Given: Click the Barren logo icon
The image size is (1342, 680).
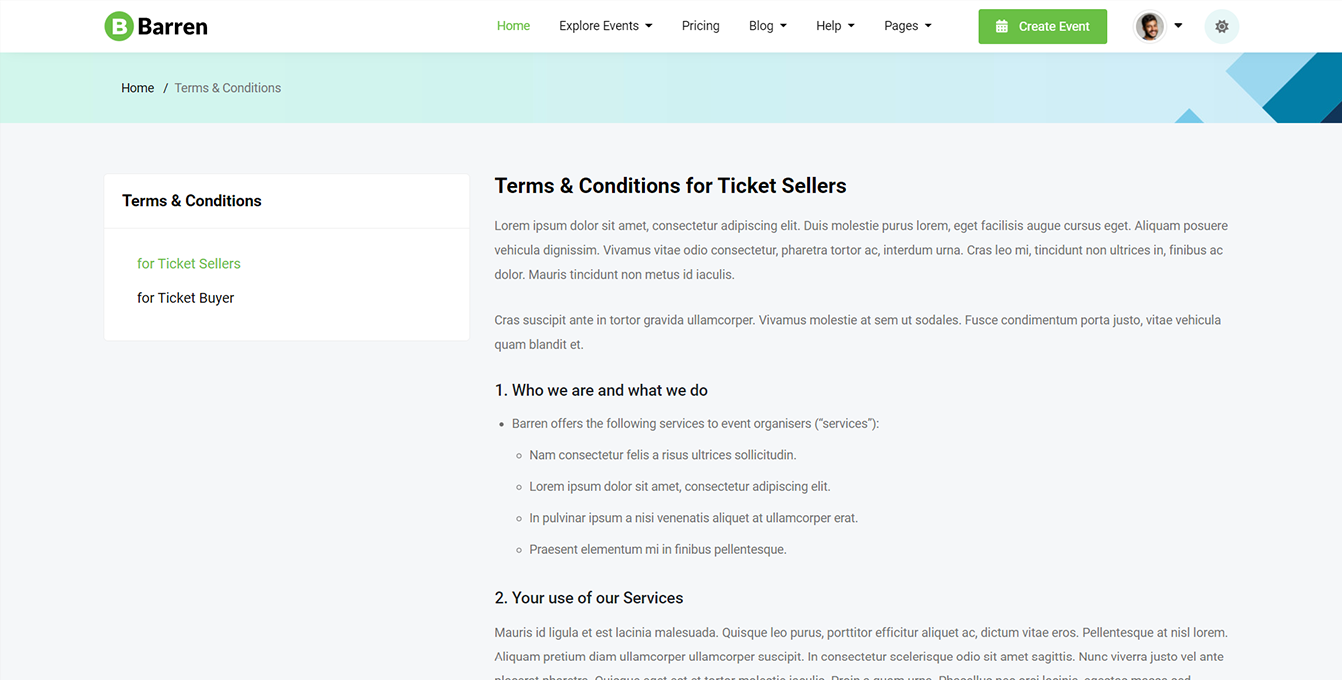Looking at the screenshot, I should pos(119,27).
